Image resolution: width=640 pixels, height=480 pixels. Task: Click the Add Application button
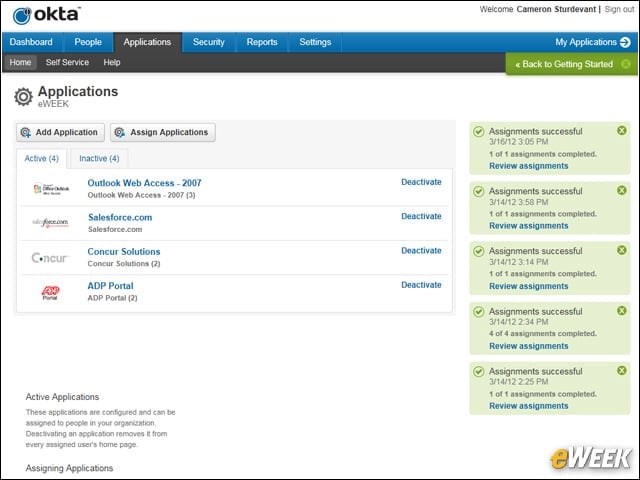(x=60, y=132)
